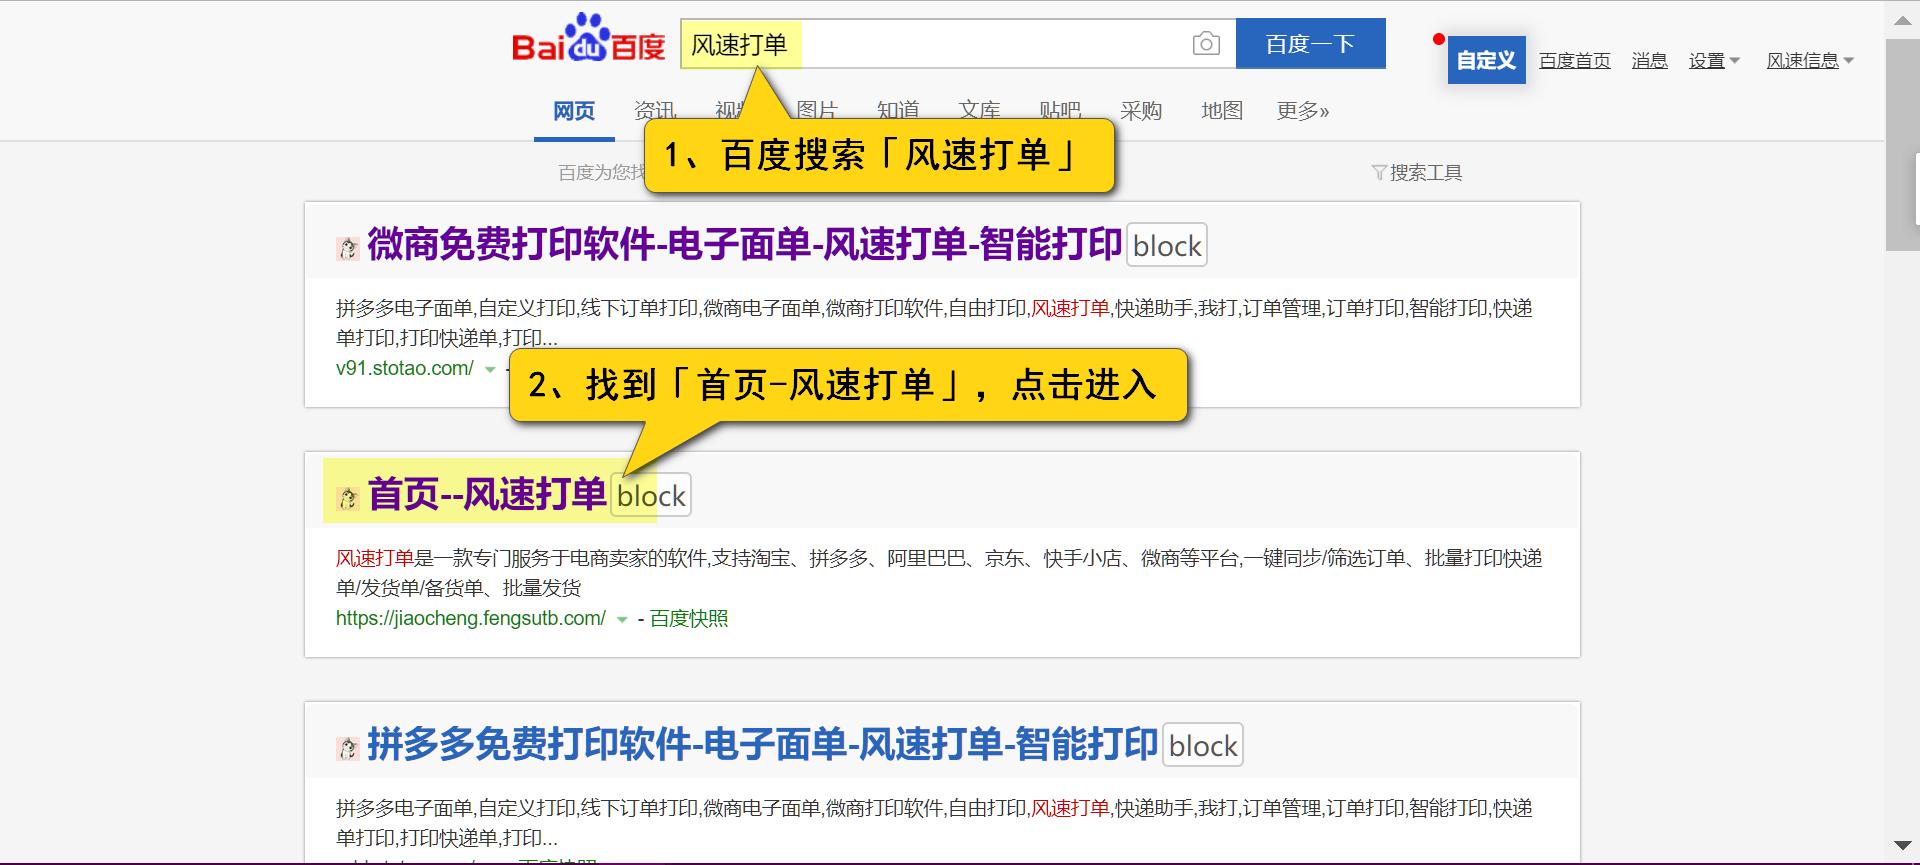The image size is (1920, 865).
Task: Click block button next to 微商免费打印软件 result
Action: tap(1167, 245)
